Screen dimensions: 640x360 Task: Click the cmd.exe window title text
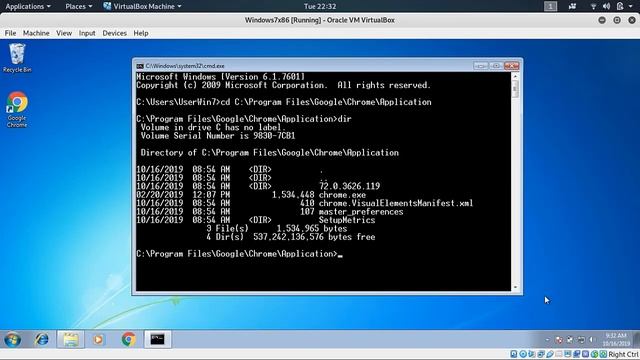[x=185, y=66]
